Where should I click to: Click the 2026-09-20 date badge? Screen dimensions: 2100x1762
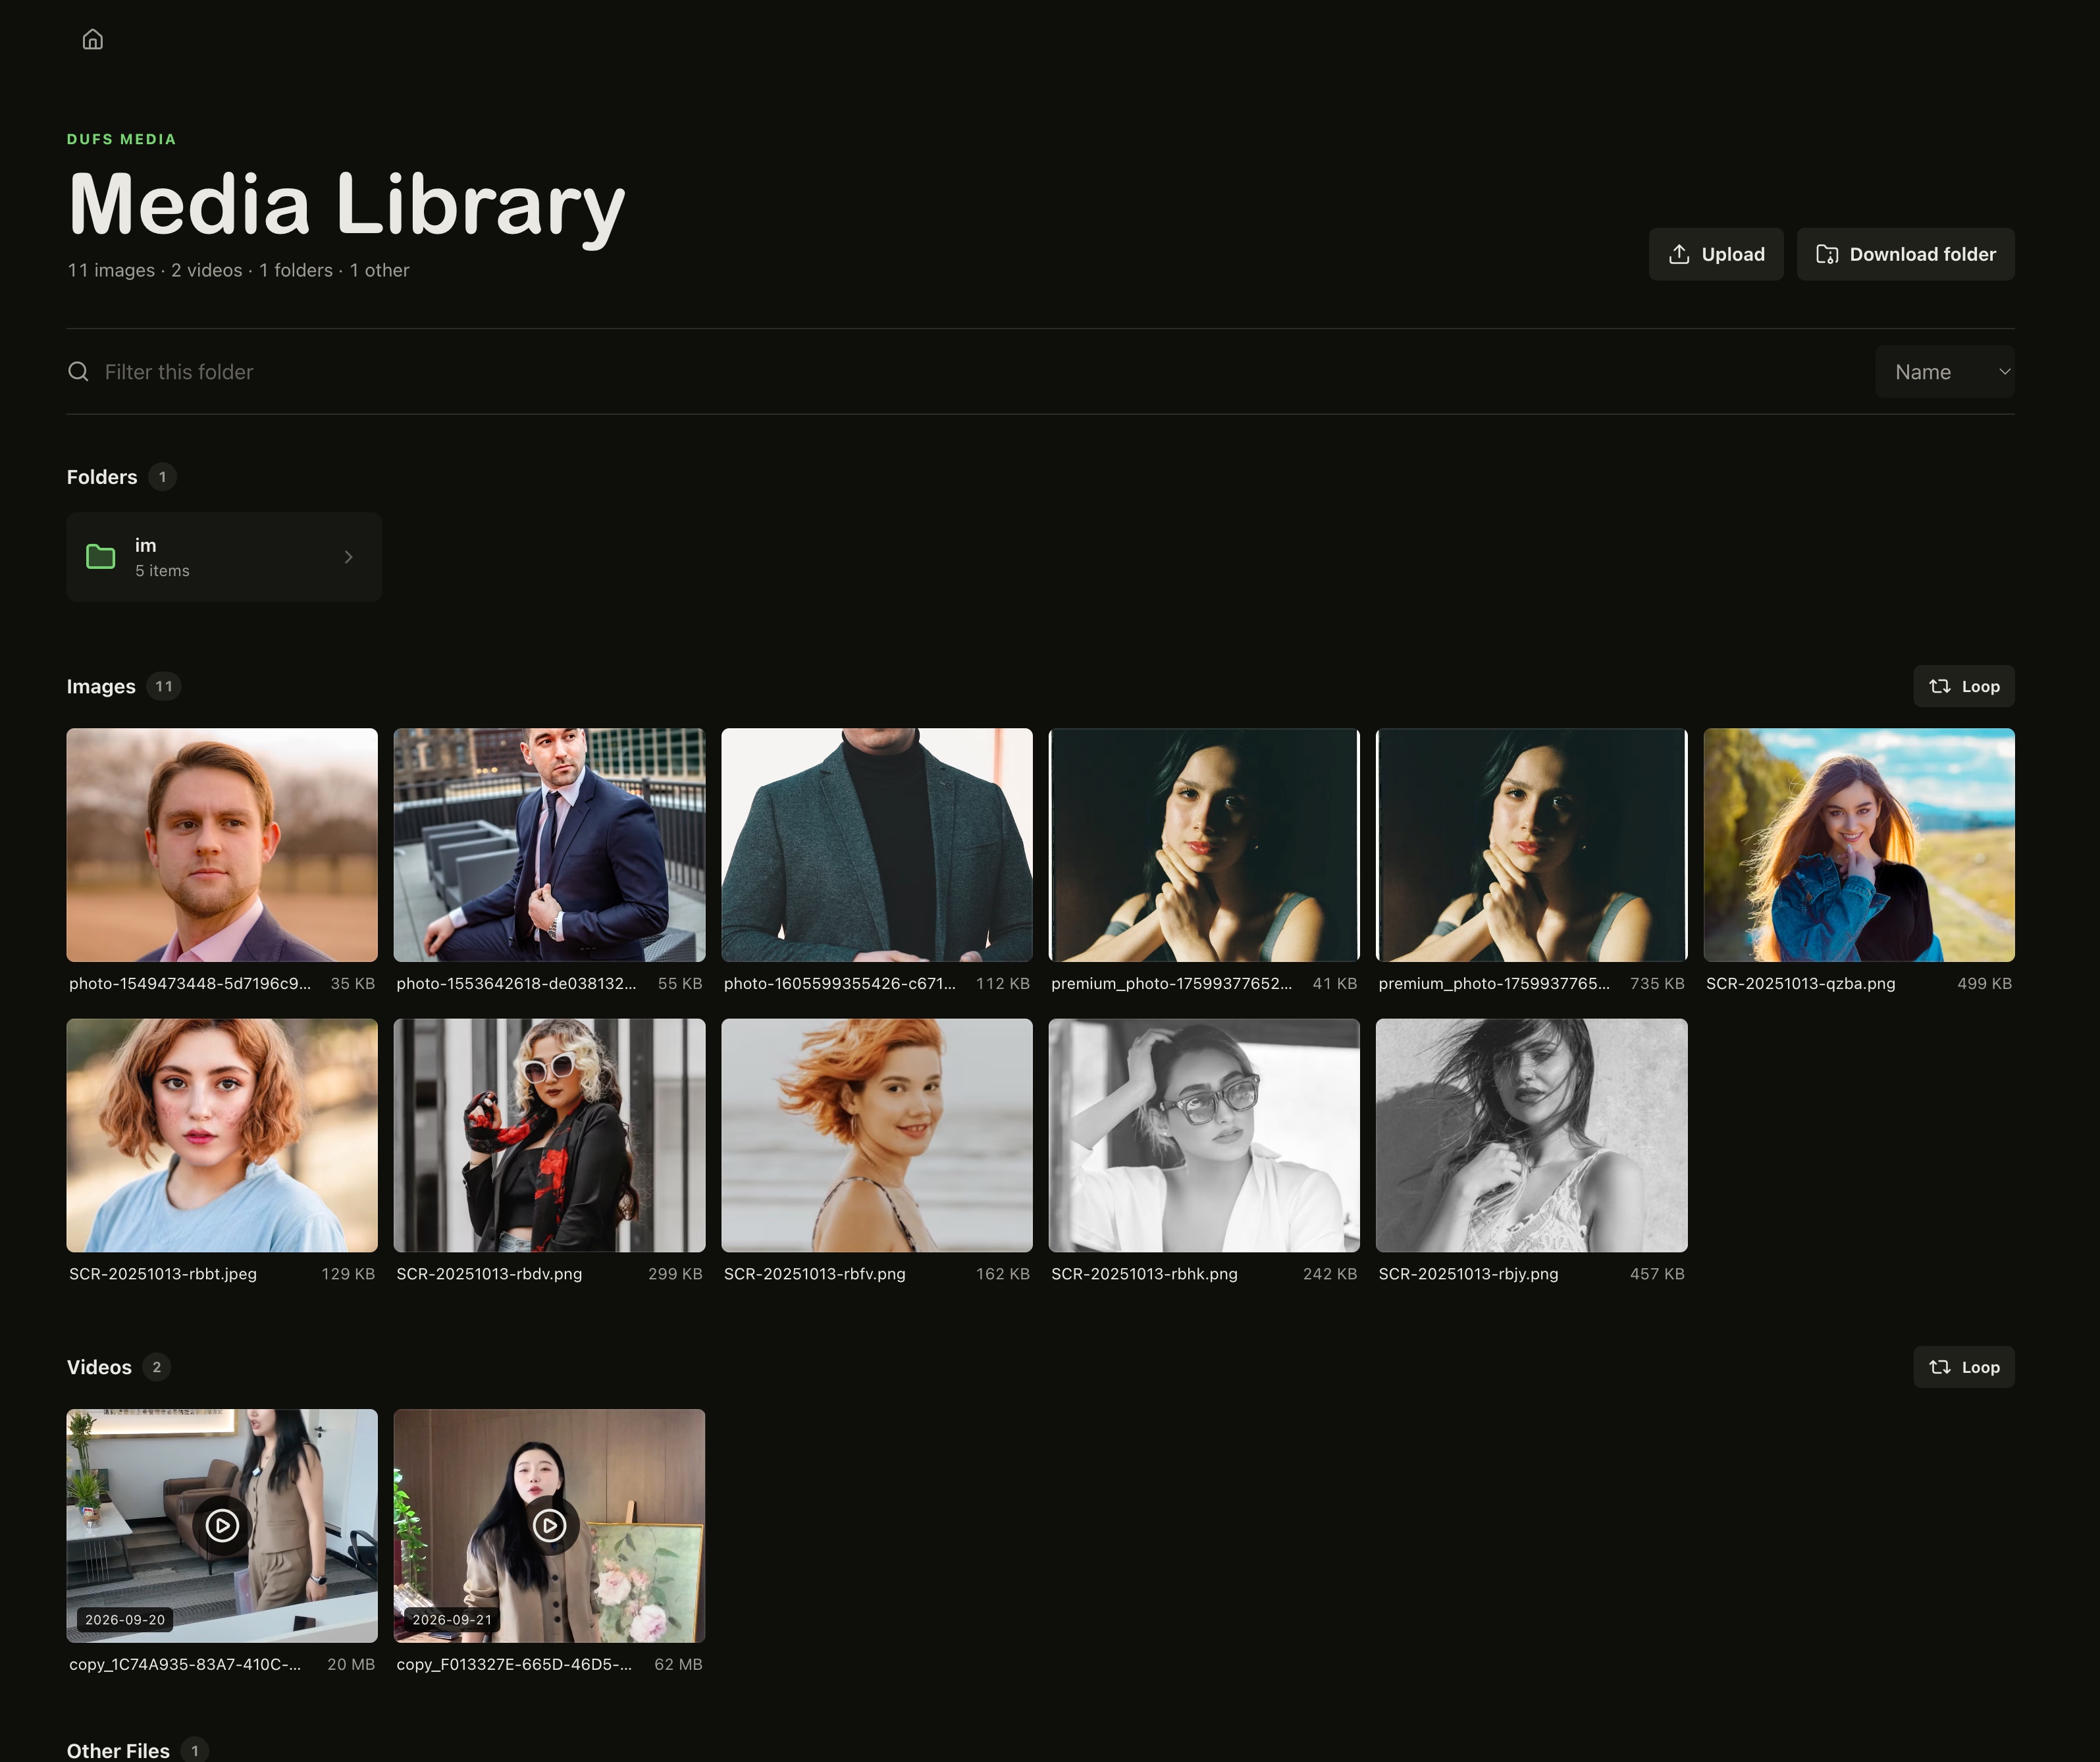[x=125, y=1619]
